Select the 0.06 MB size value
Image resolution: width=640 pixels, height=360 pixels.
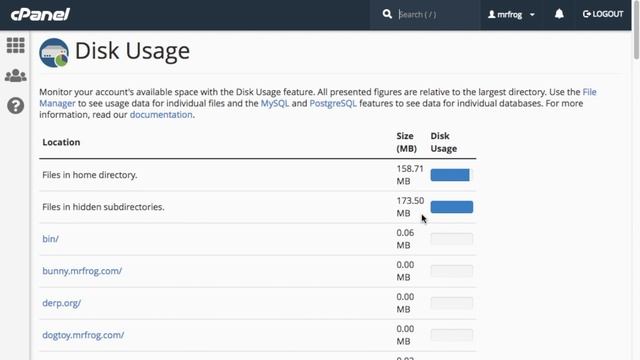[405, 239]
